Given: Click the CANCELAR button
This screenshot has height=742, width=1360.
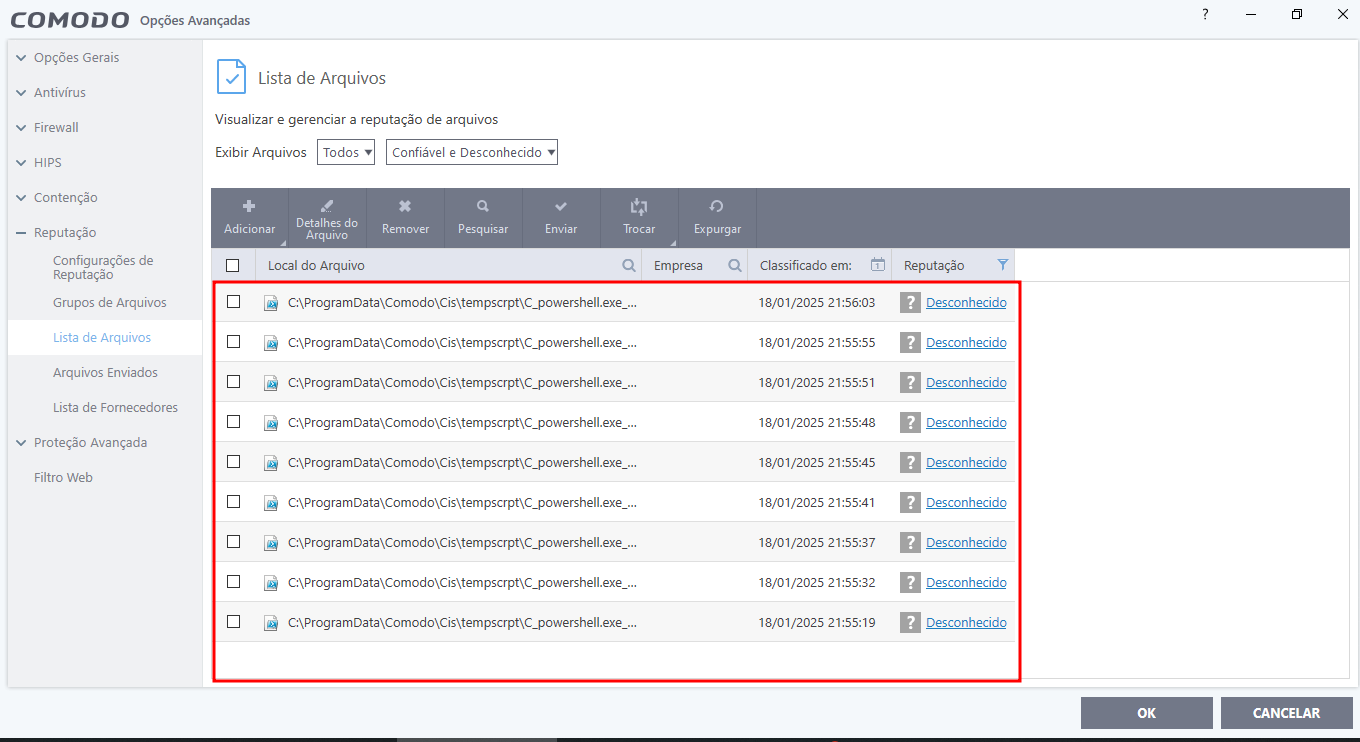Looking at the screenshot, I should click(1286, 713).
